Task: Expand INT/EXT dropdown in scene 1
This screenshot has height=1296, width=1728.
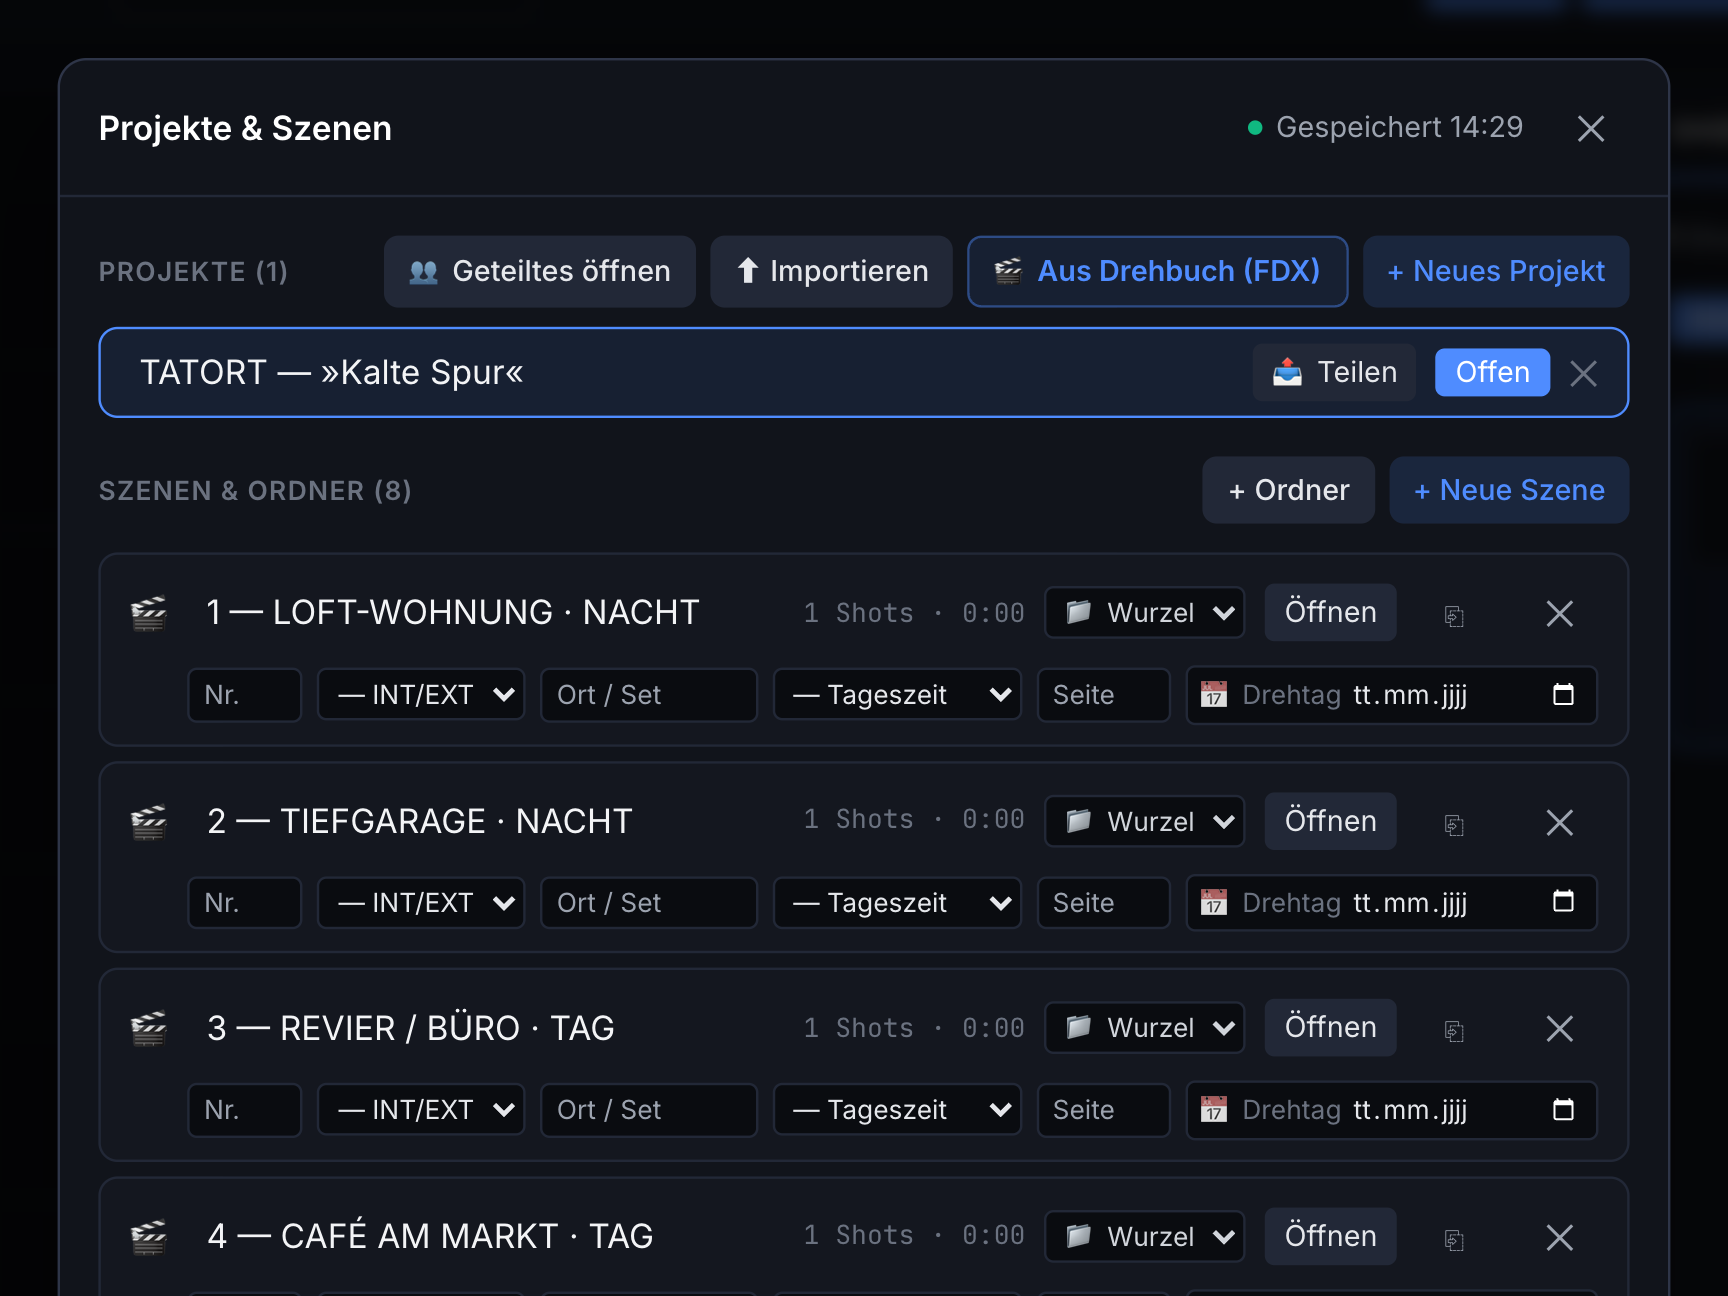Action: tap(421, 695)
